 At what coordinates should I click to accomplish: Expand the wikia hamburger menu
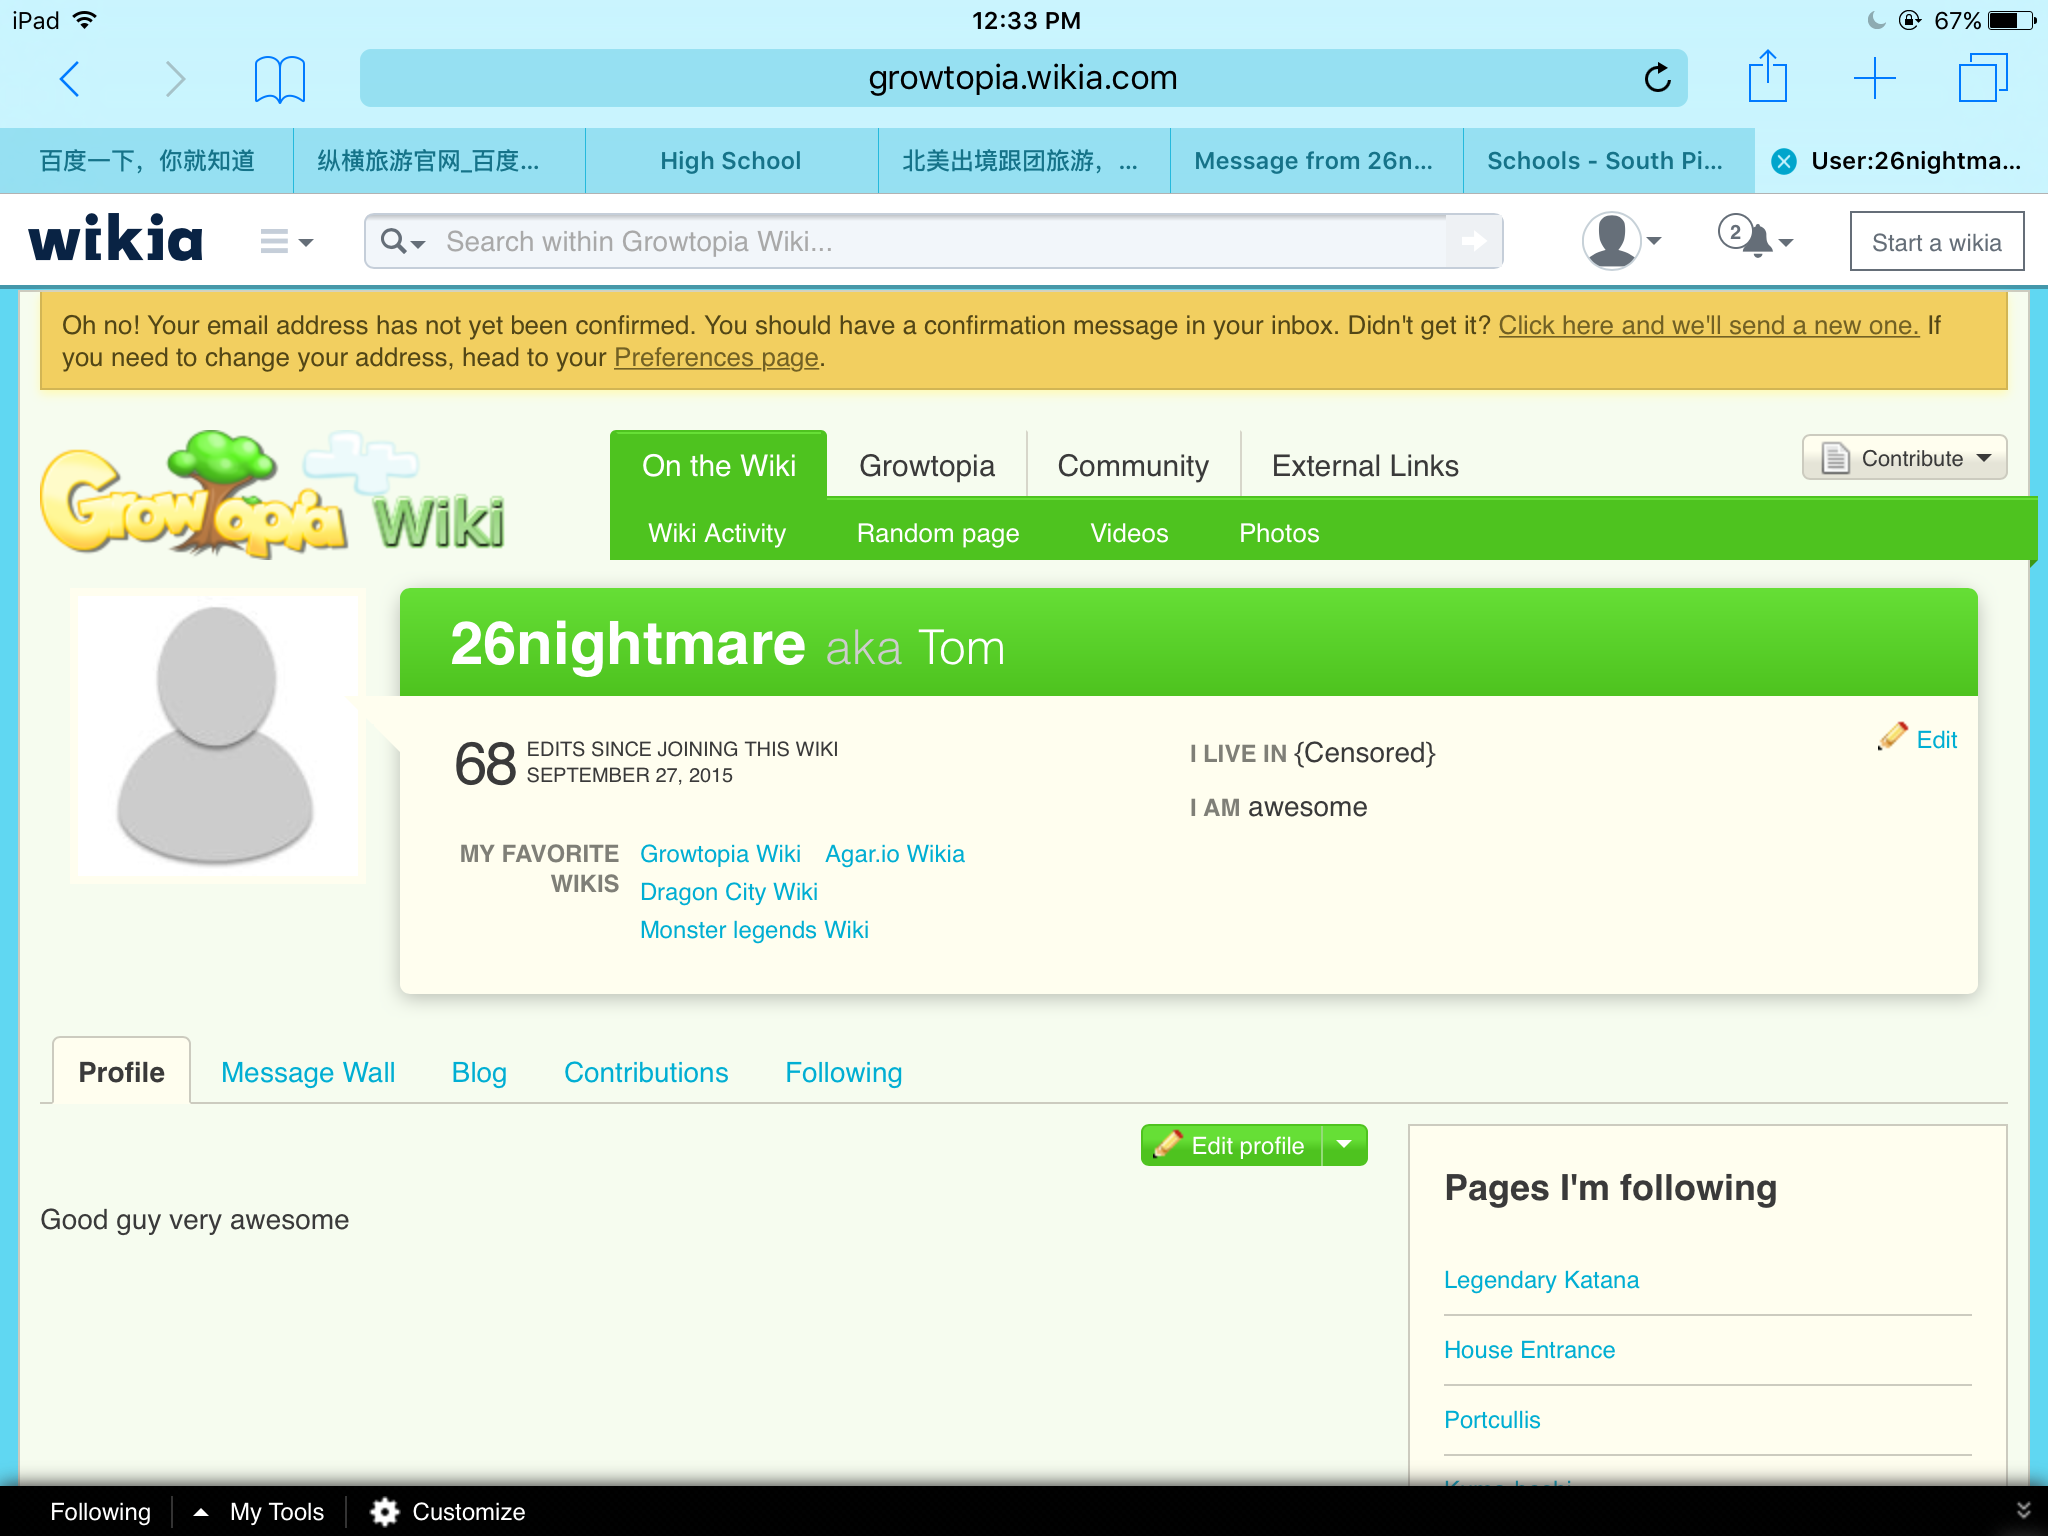tap(285, 241)
